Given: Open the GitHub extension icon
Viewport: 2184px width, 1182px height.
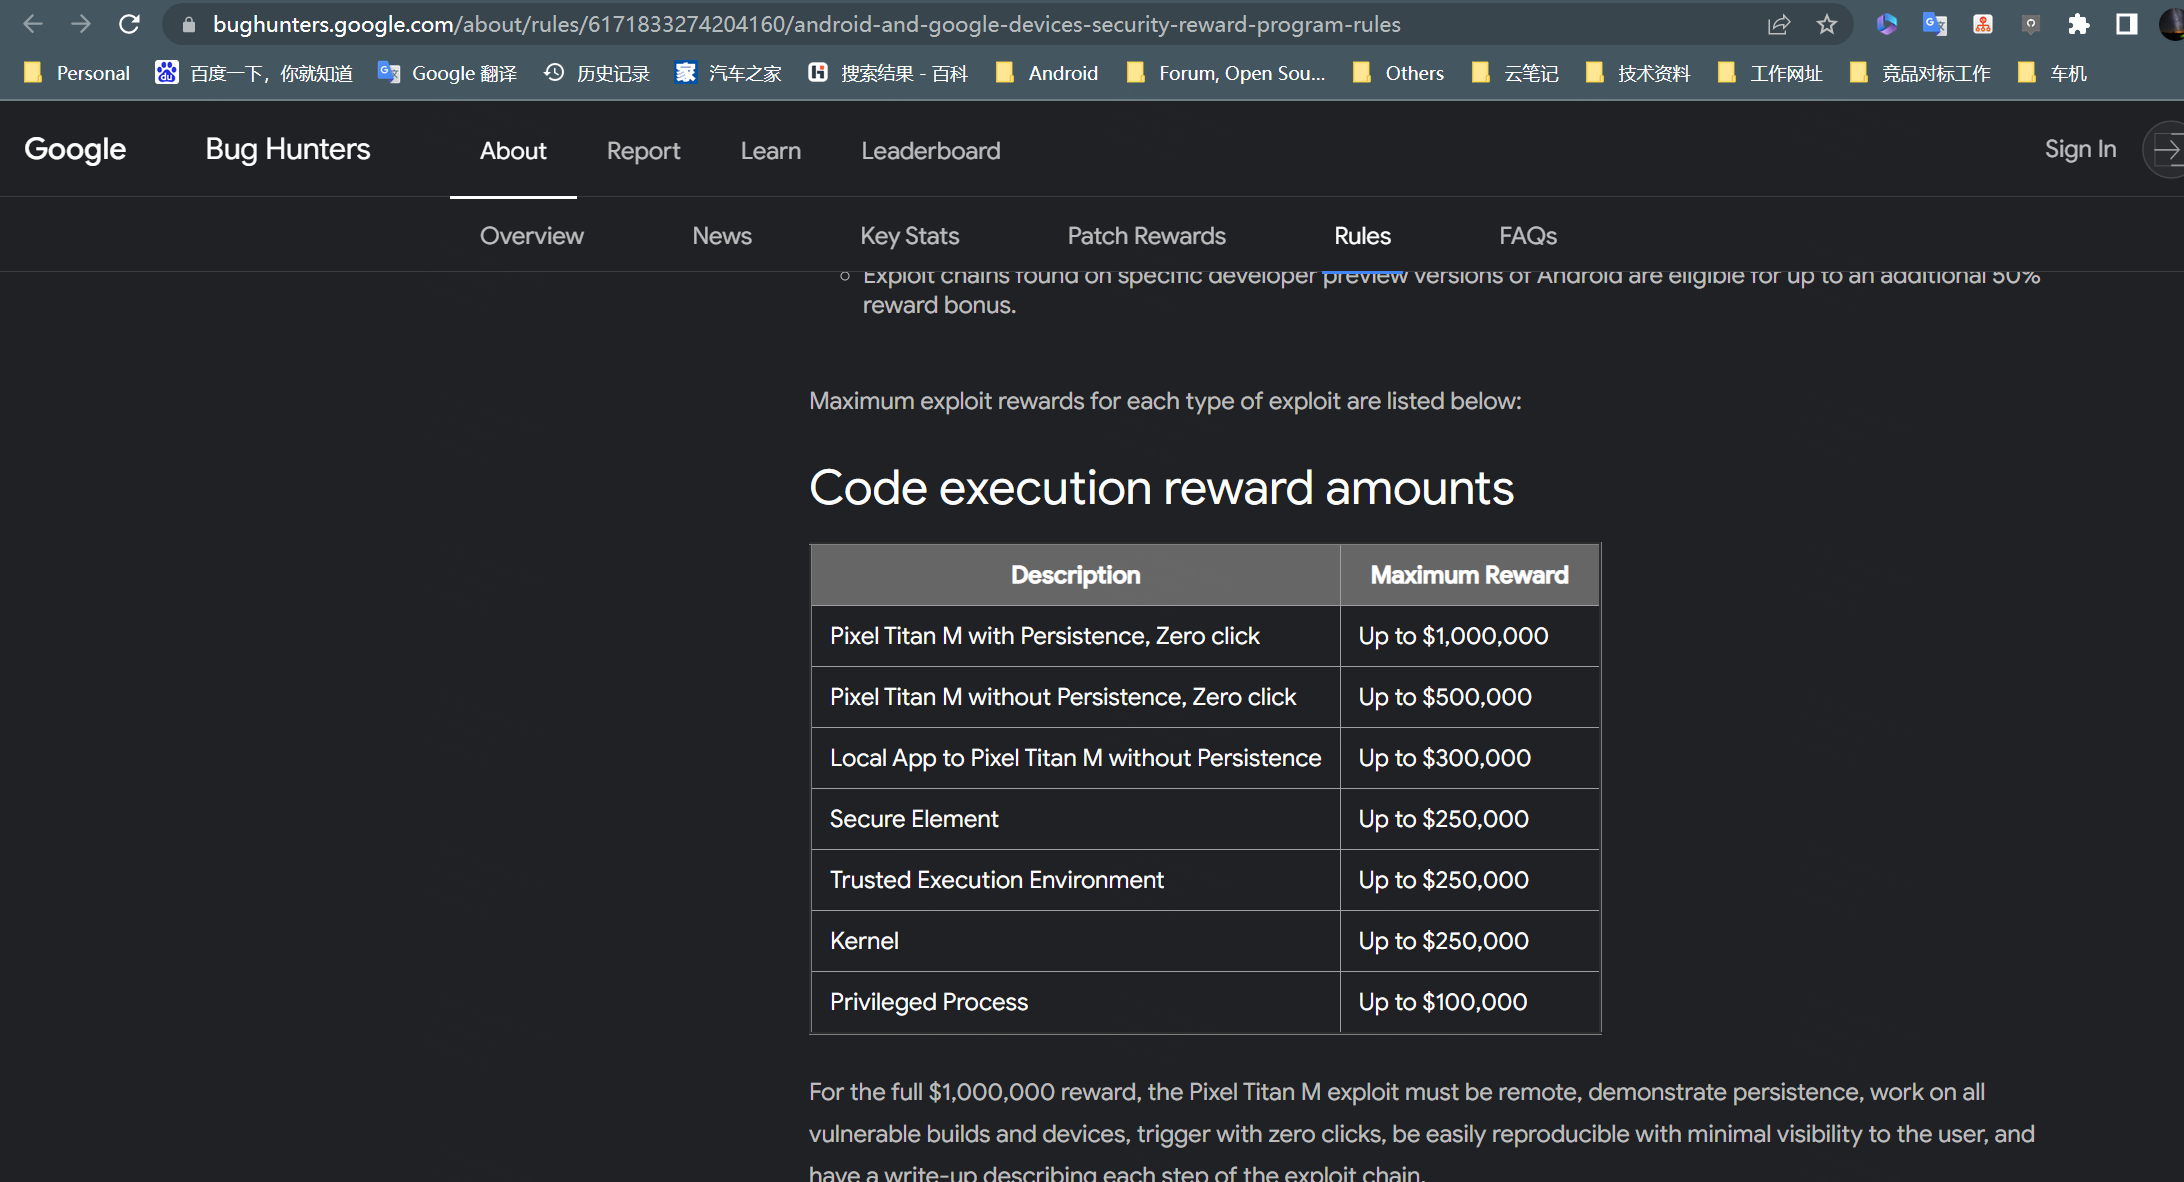Looking at the screenshot, I should 2030,24.
